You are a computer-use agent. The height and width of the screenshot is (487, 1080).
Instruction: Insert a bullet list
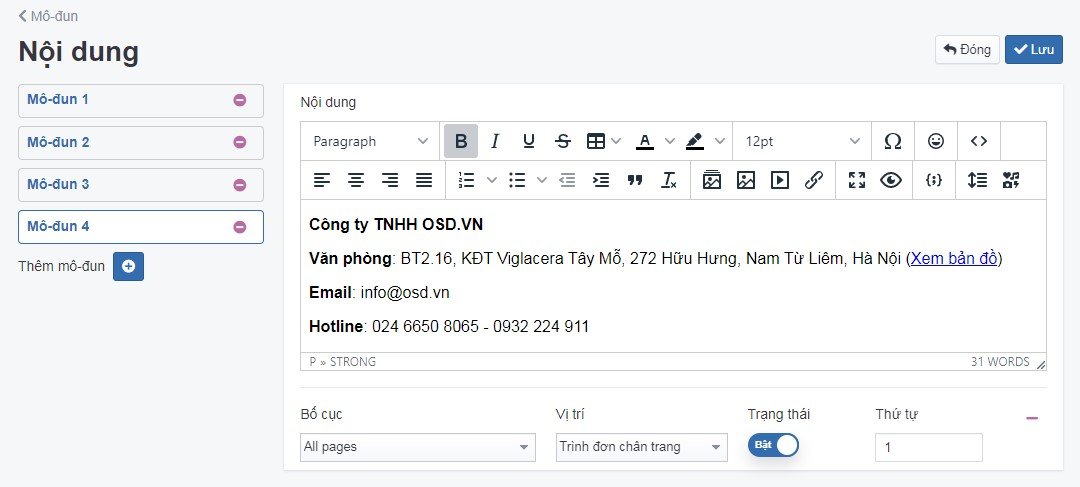517,180
